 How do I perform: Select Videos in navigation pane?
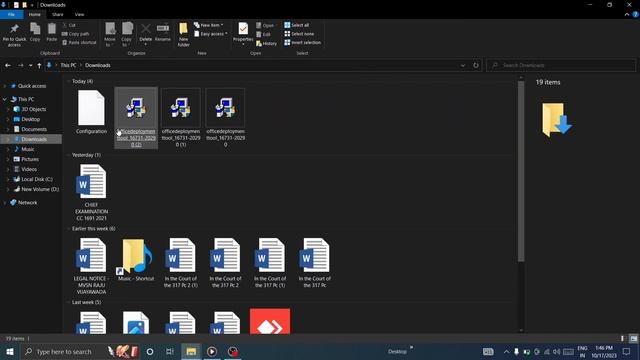29,169
